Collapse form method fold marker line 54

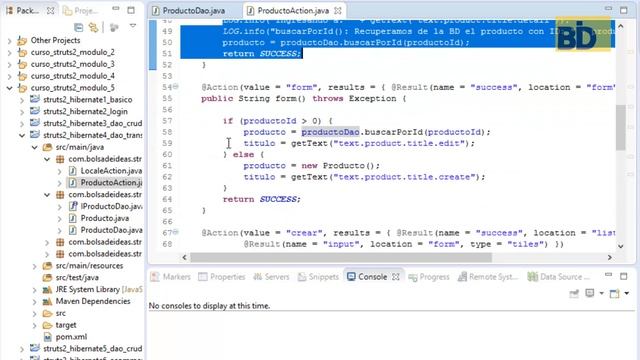coord(176,87)
